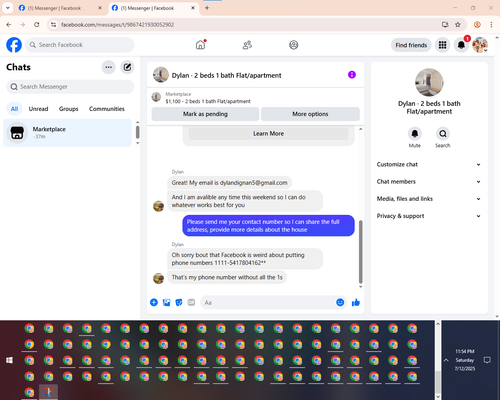Expand Privacy & support section
Screen dimensions: 500x400
[x=429, y=216]
